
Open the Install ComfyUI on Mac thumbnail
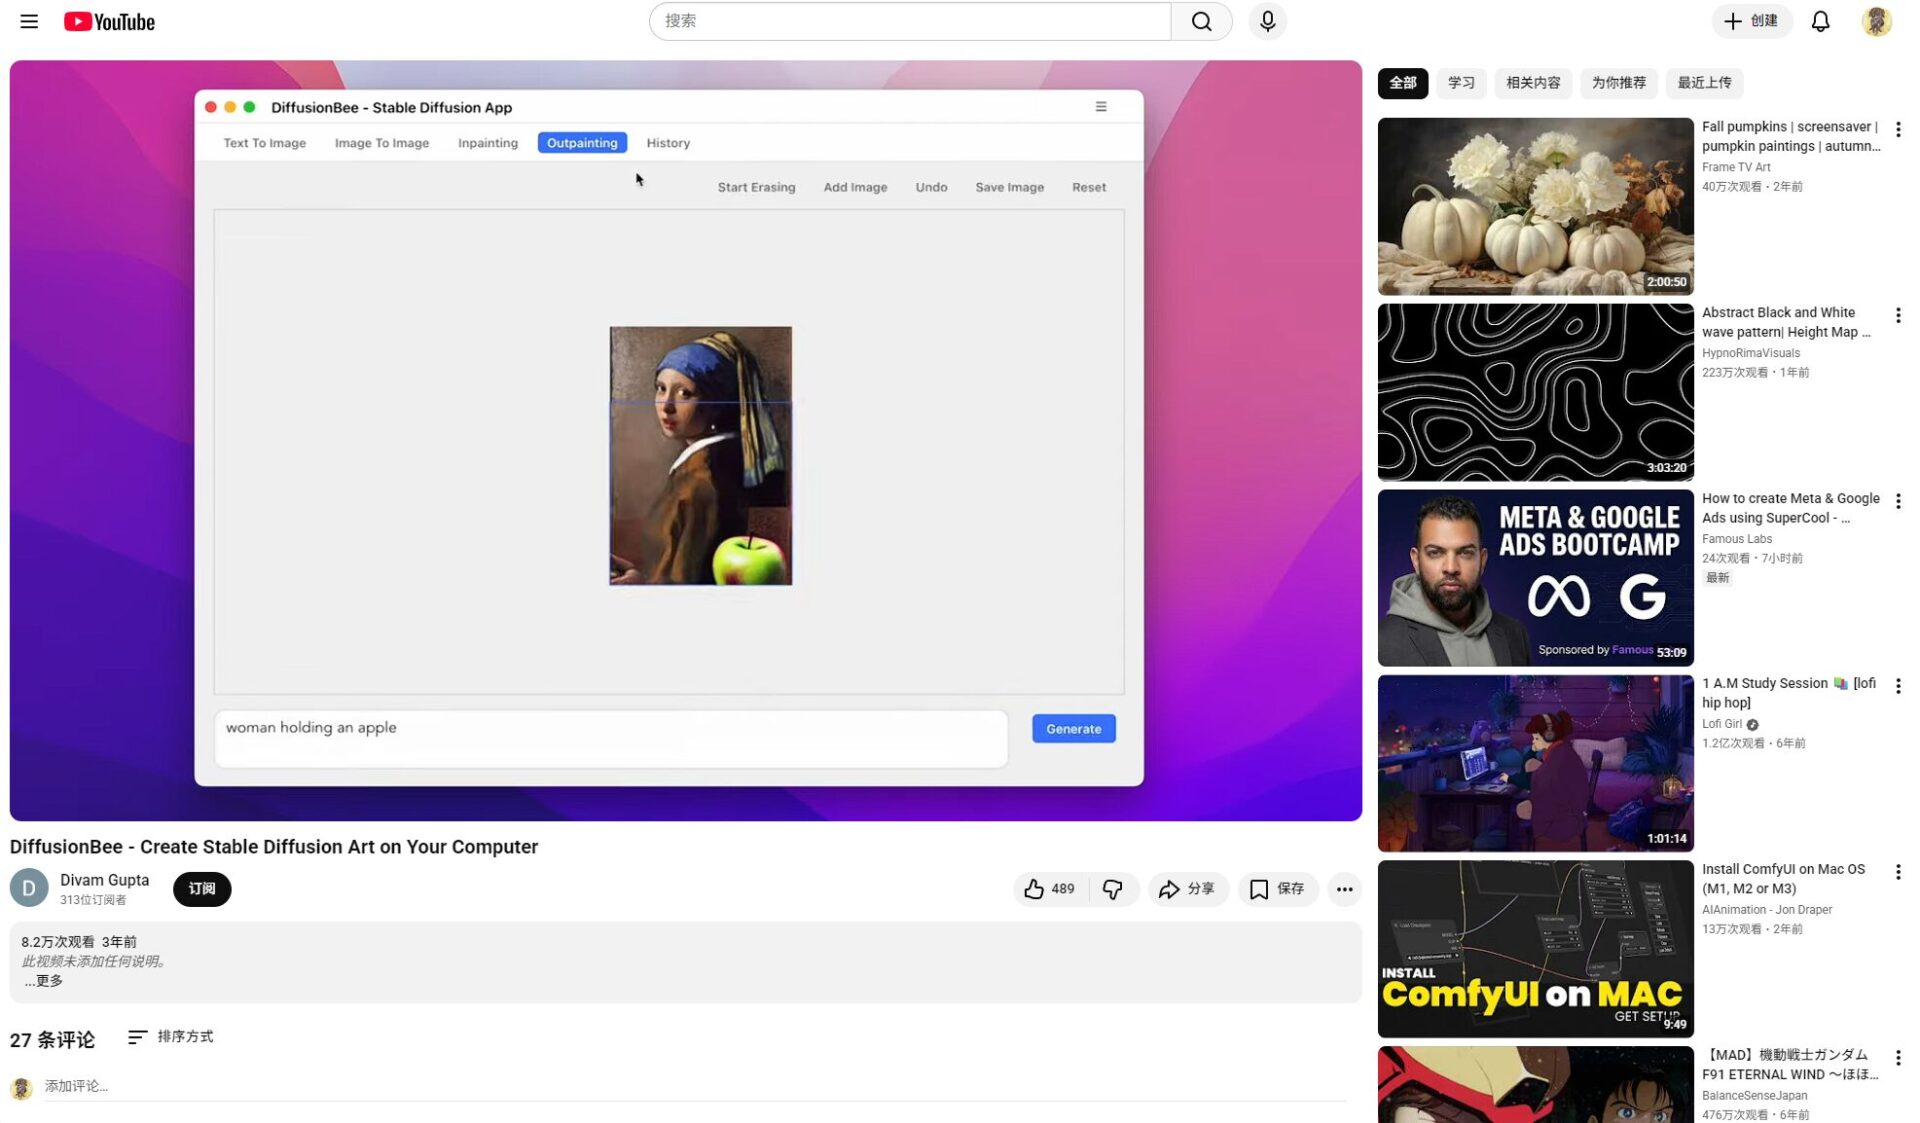1535,948
